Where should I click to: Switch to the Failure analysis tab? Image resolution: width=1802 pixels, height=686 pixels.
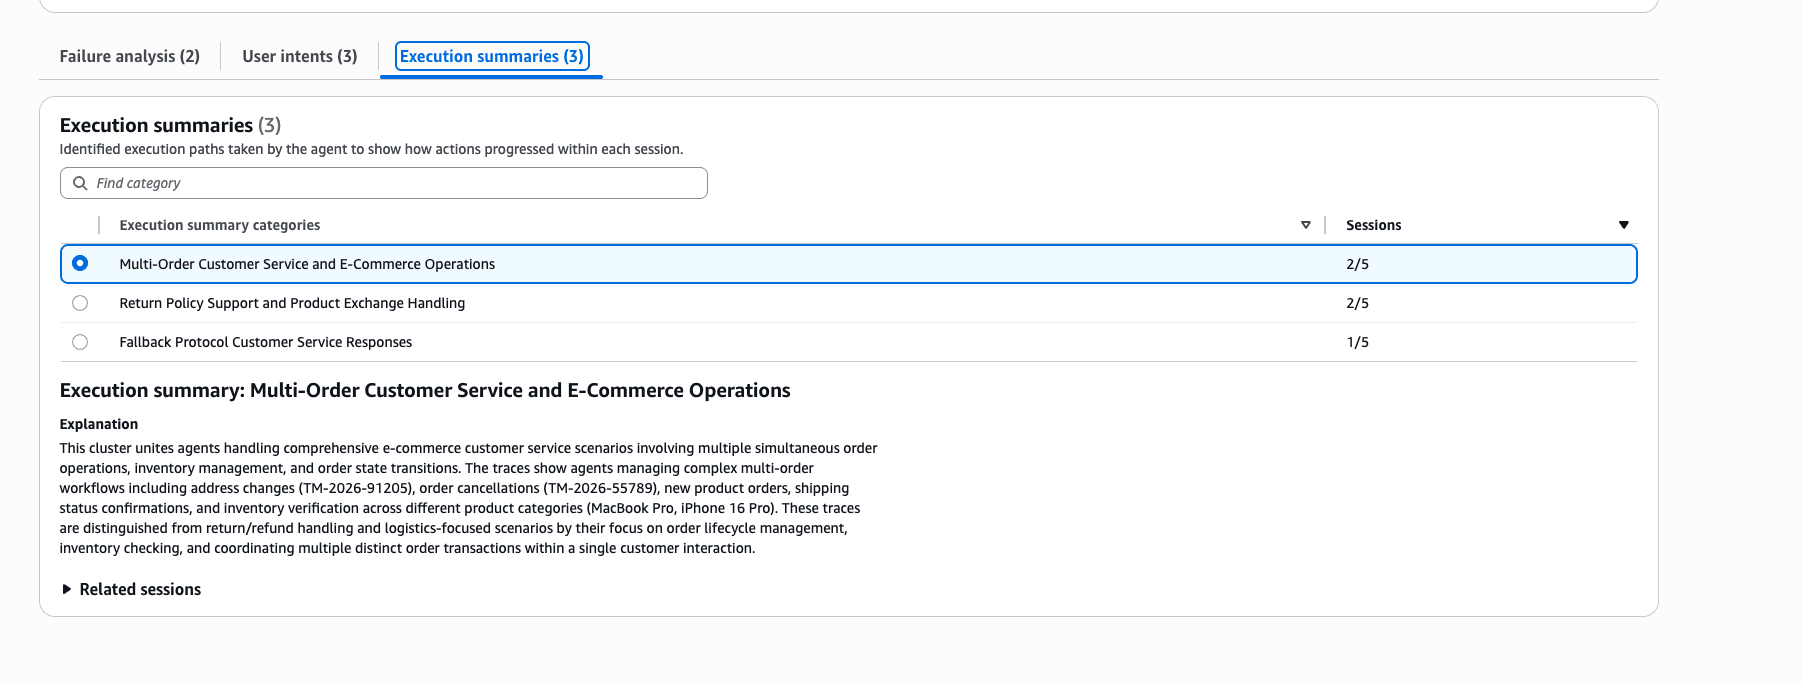pyautogui.click(x=130, y=56)
